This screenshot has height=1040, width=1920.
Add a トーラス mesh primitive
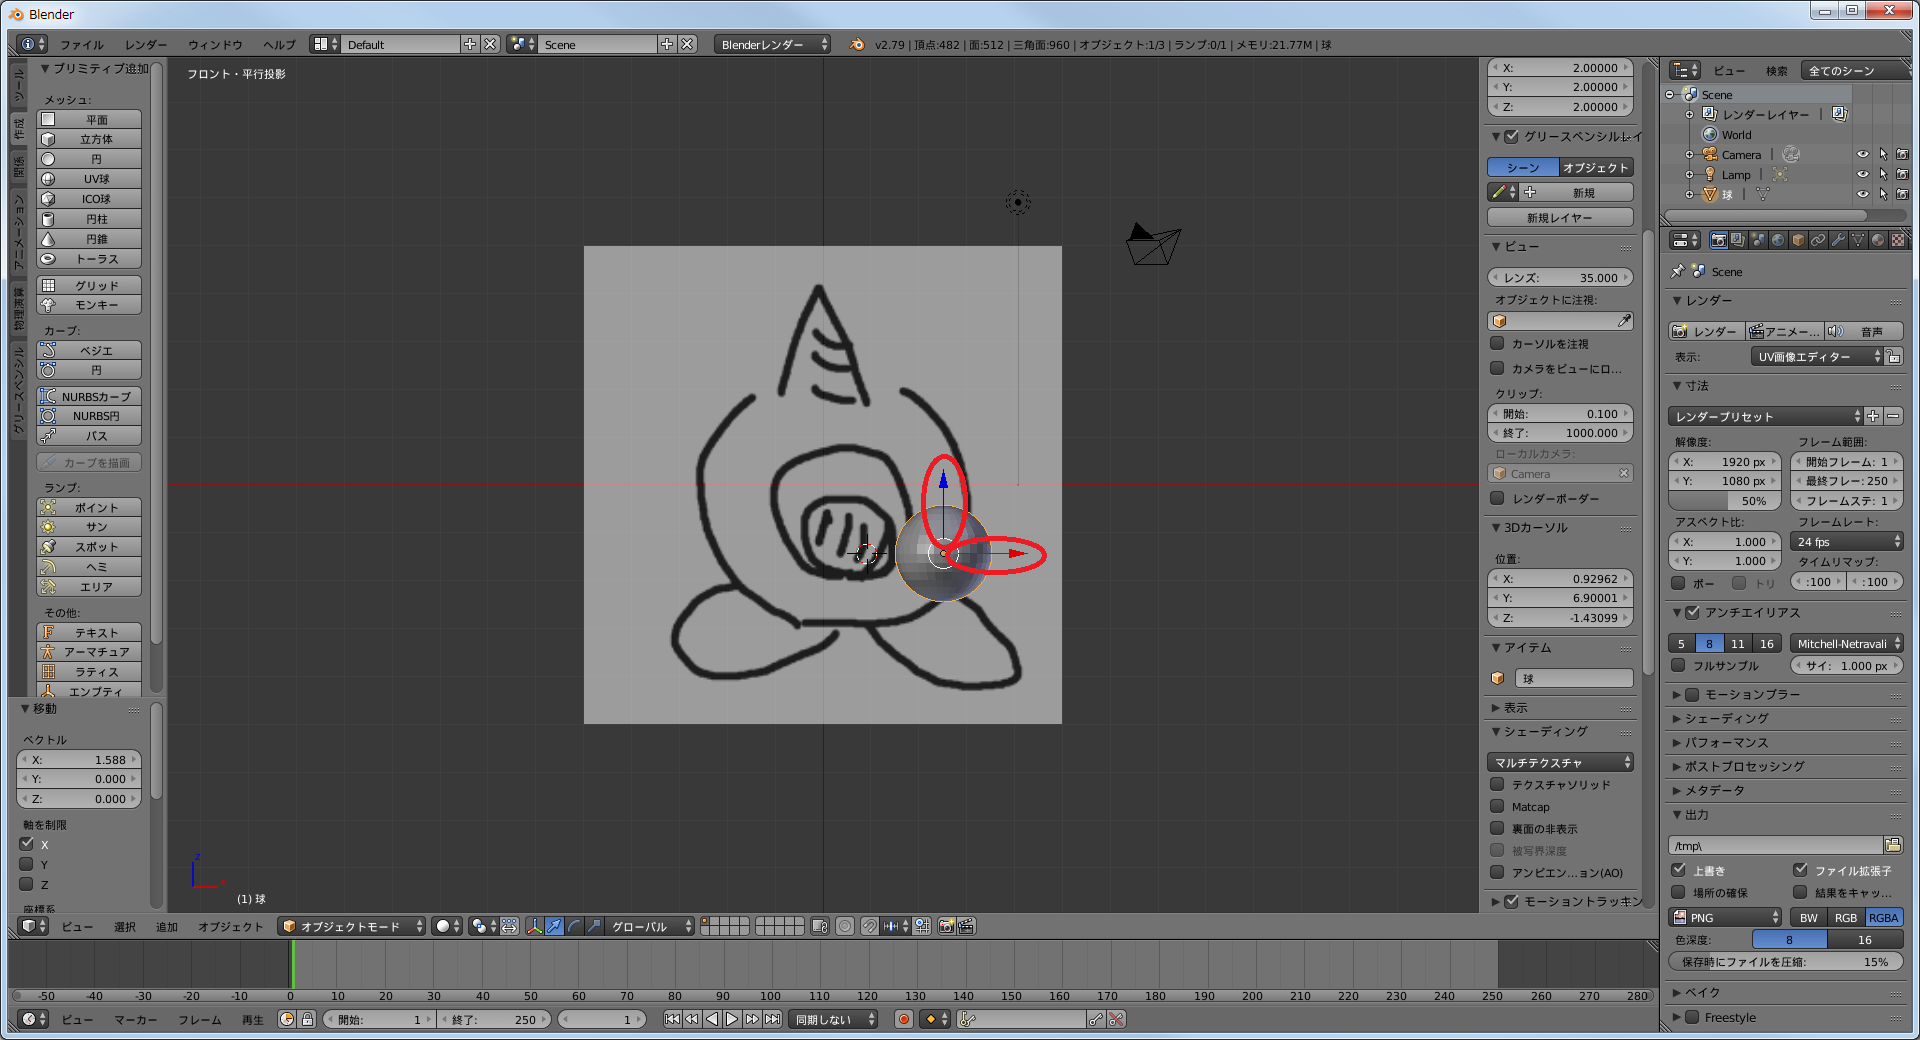[x=89, y=259]
